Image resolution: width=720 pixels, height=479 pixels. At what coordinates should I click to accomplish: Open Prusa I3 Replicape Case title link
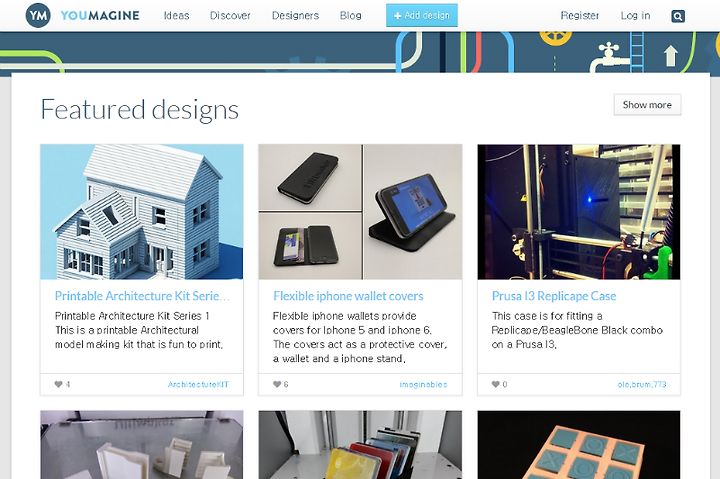tap(554, 296)
